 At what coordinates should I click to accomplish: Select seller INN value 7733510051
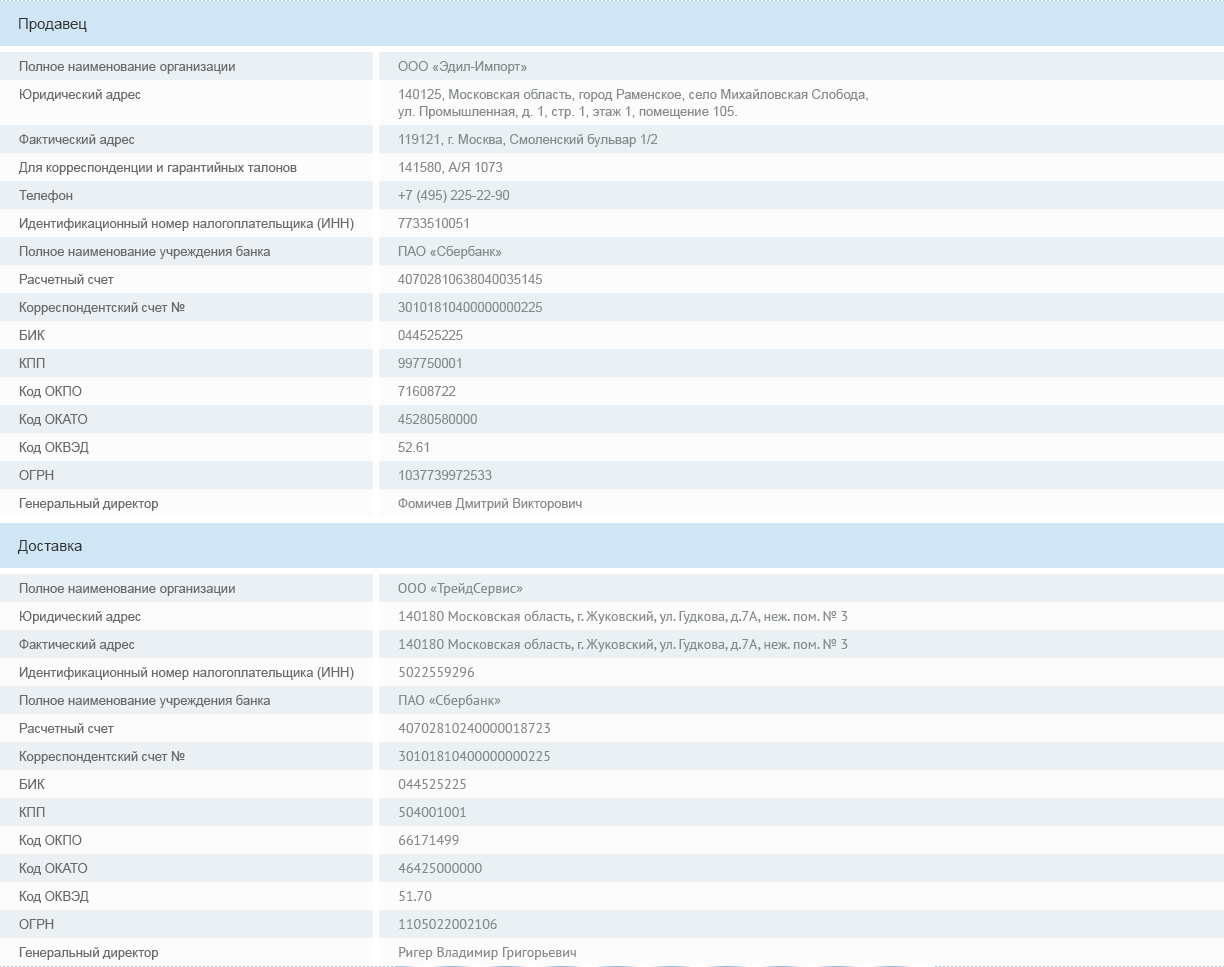[x=434, y=223]
